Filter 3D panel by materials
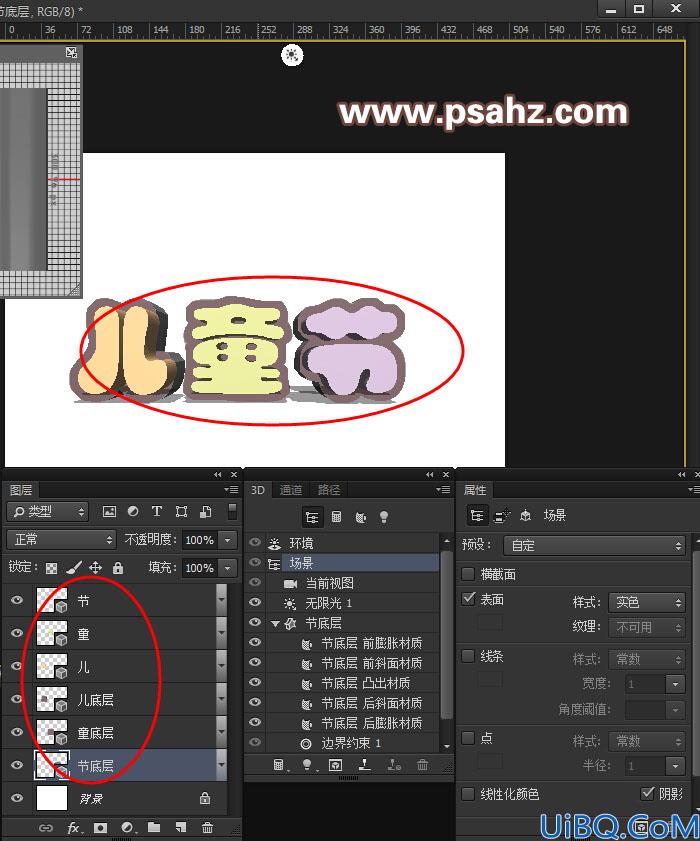Viewport: 700px width, 841px height. (360, 517)
